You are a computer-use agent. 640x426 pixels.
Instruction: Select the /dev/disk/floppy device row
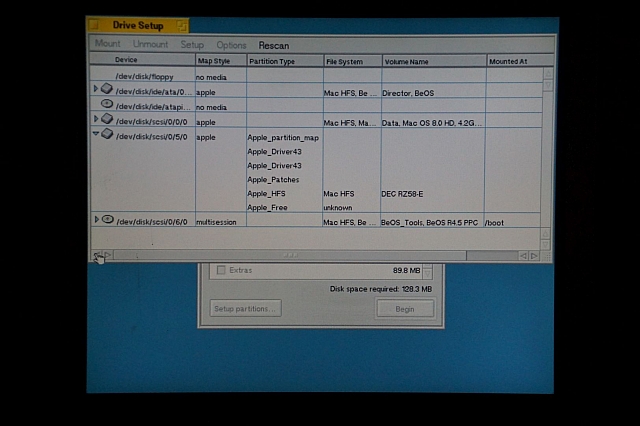pyautogui.click(x=316, y=76)
